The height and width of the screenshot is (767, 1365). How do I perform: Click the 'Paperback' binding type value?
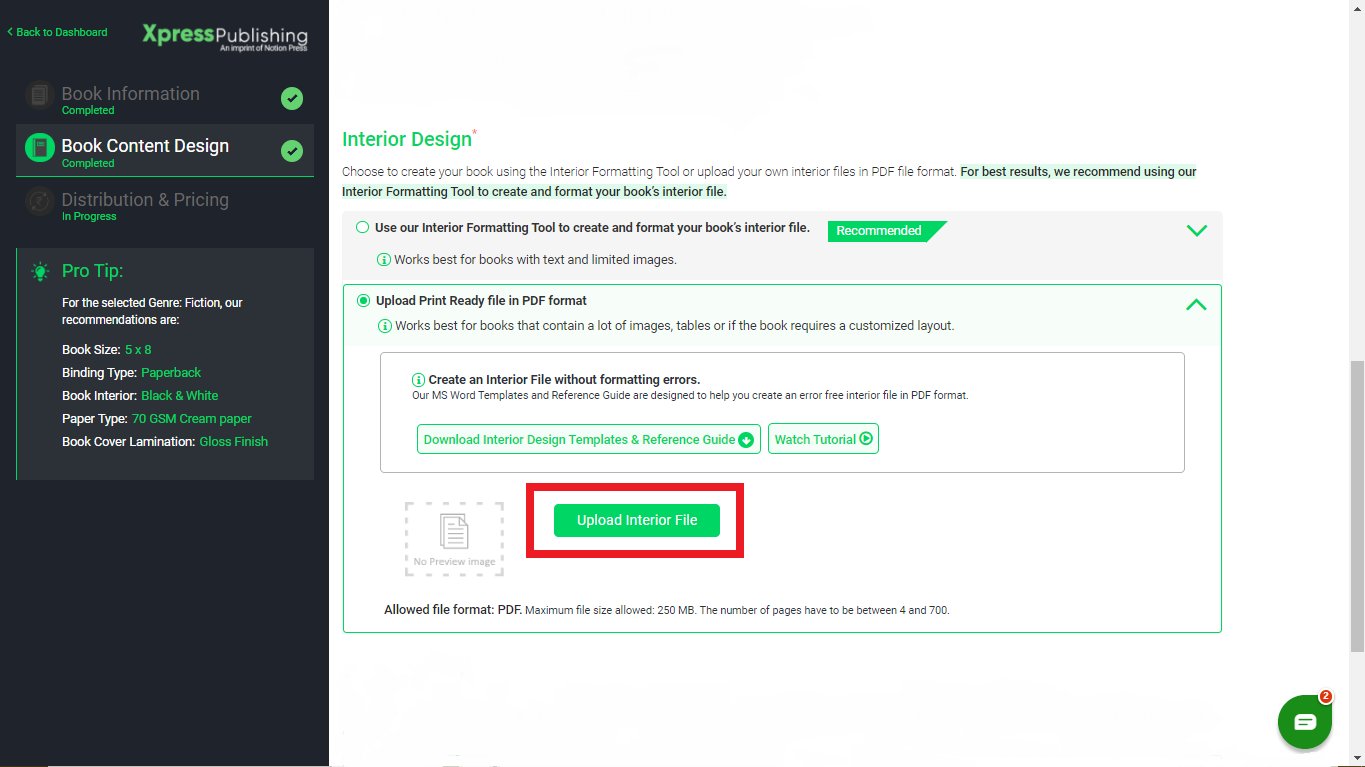coord(171,373)
